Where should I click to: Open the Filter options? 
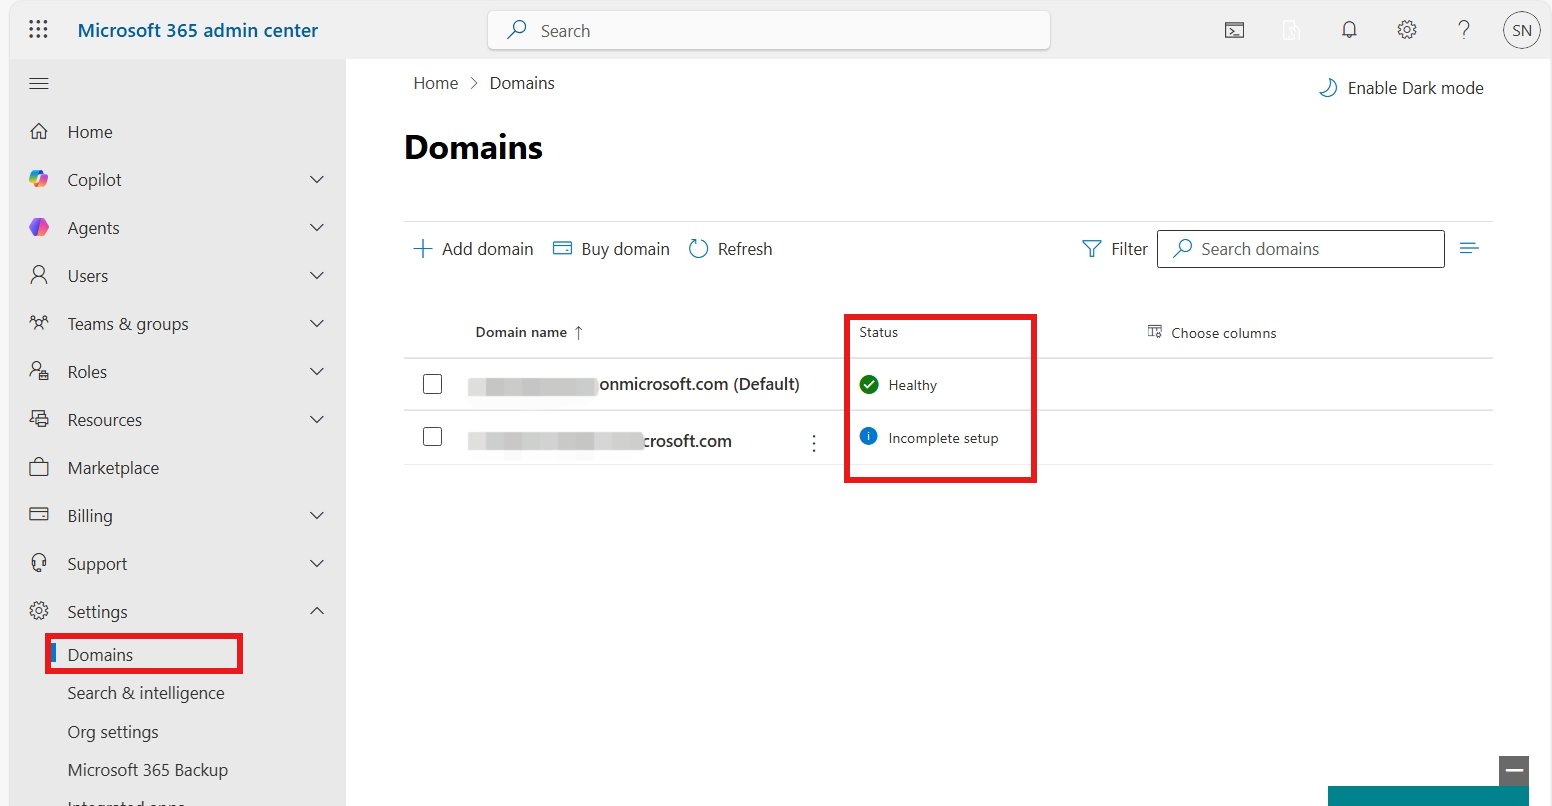tap(1115, 249)
